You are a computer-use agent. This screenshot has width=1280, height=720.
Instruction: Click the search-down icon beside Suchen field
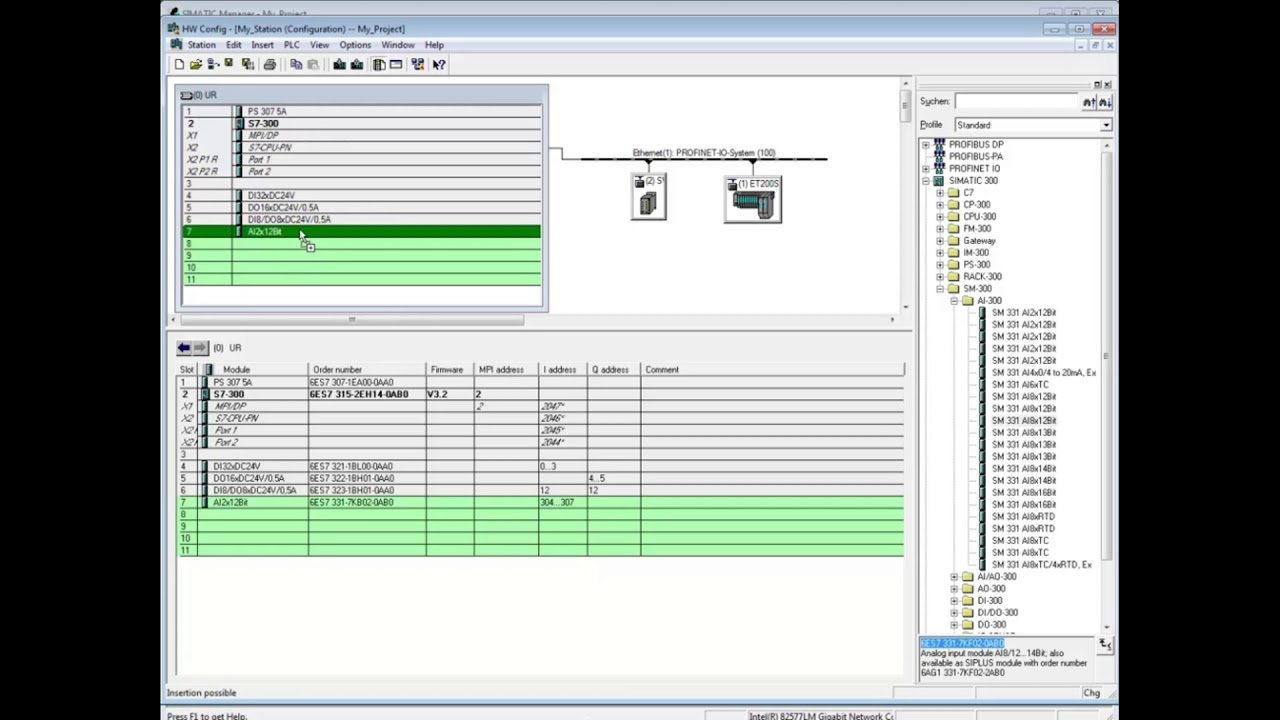click(1105, 101)
